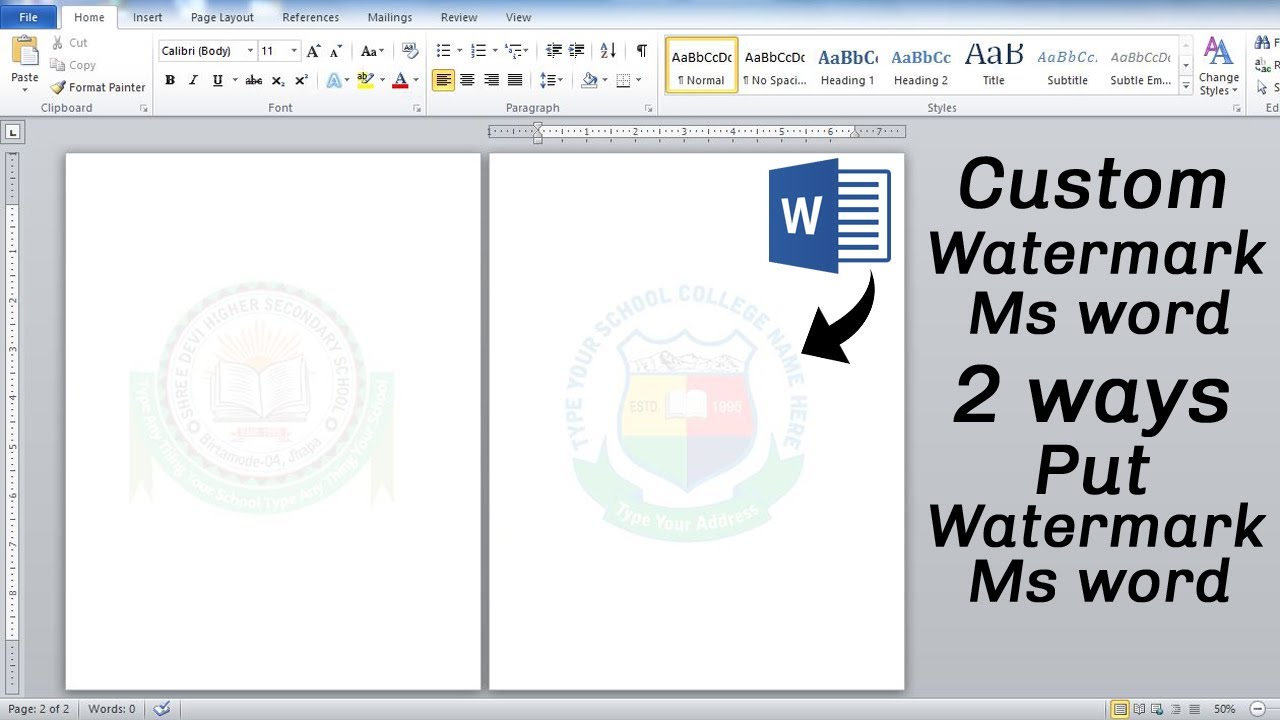Screen dimensions: 1280x720
Task: Grow the font size
Action: (x=314, y=51)
